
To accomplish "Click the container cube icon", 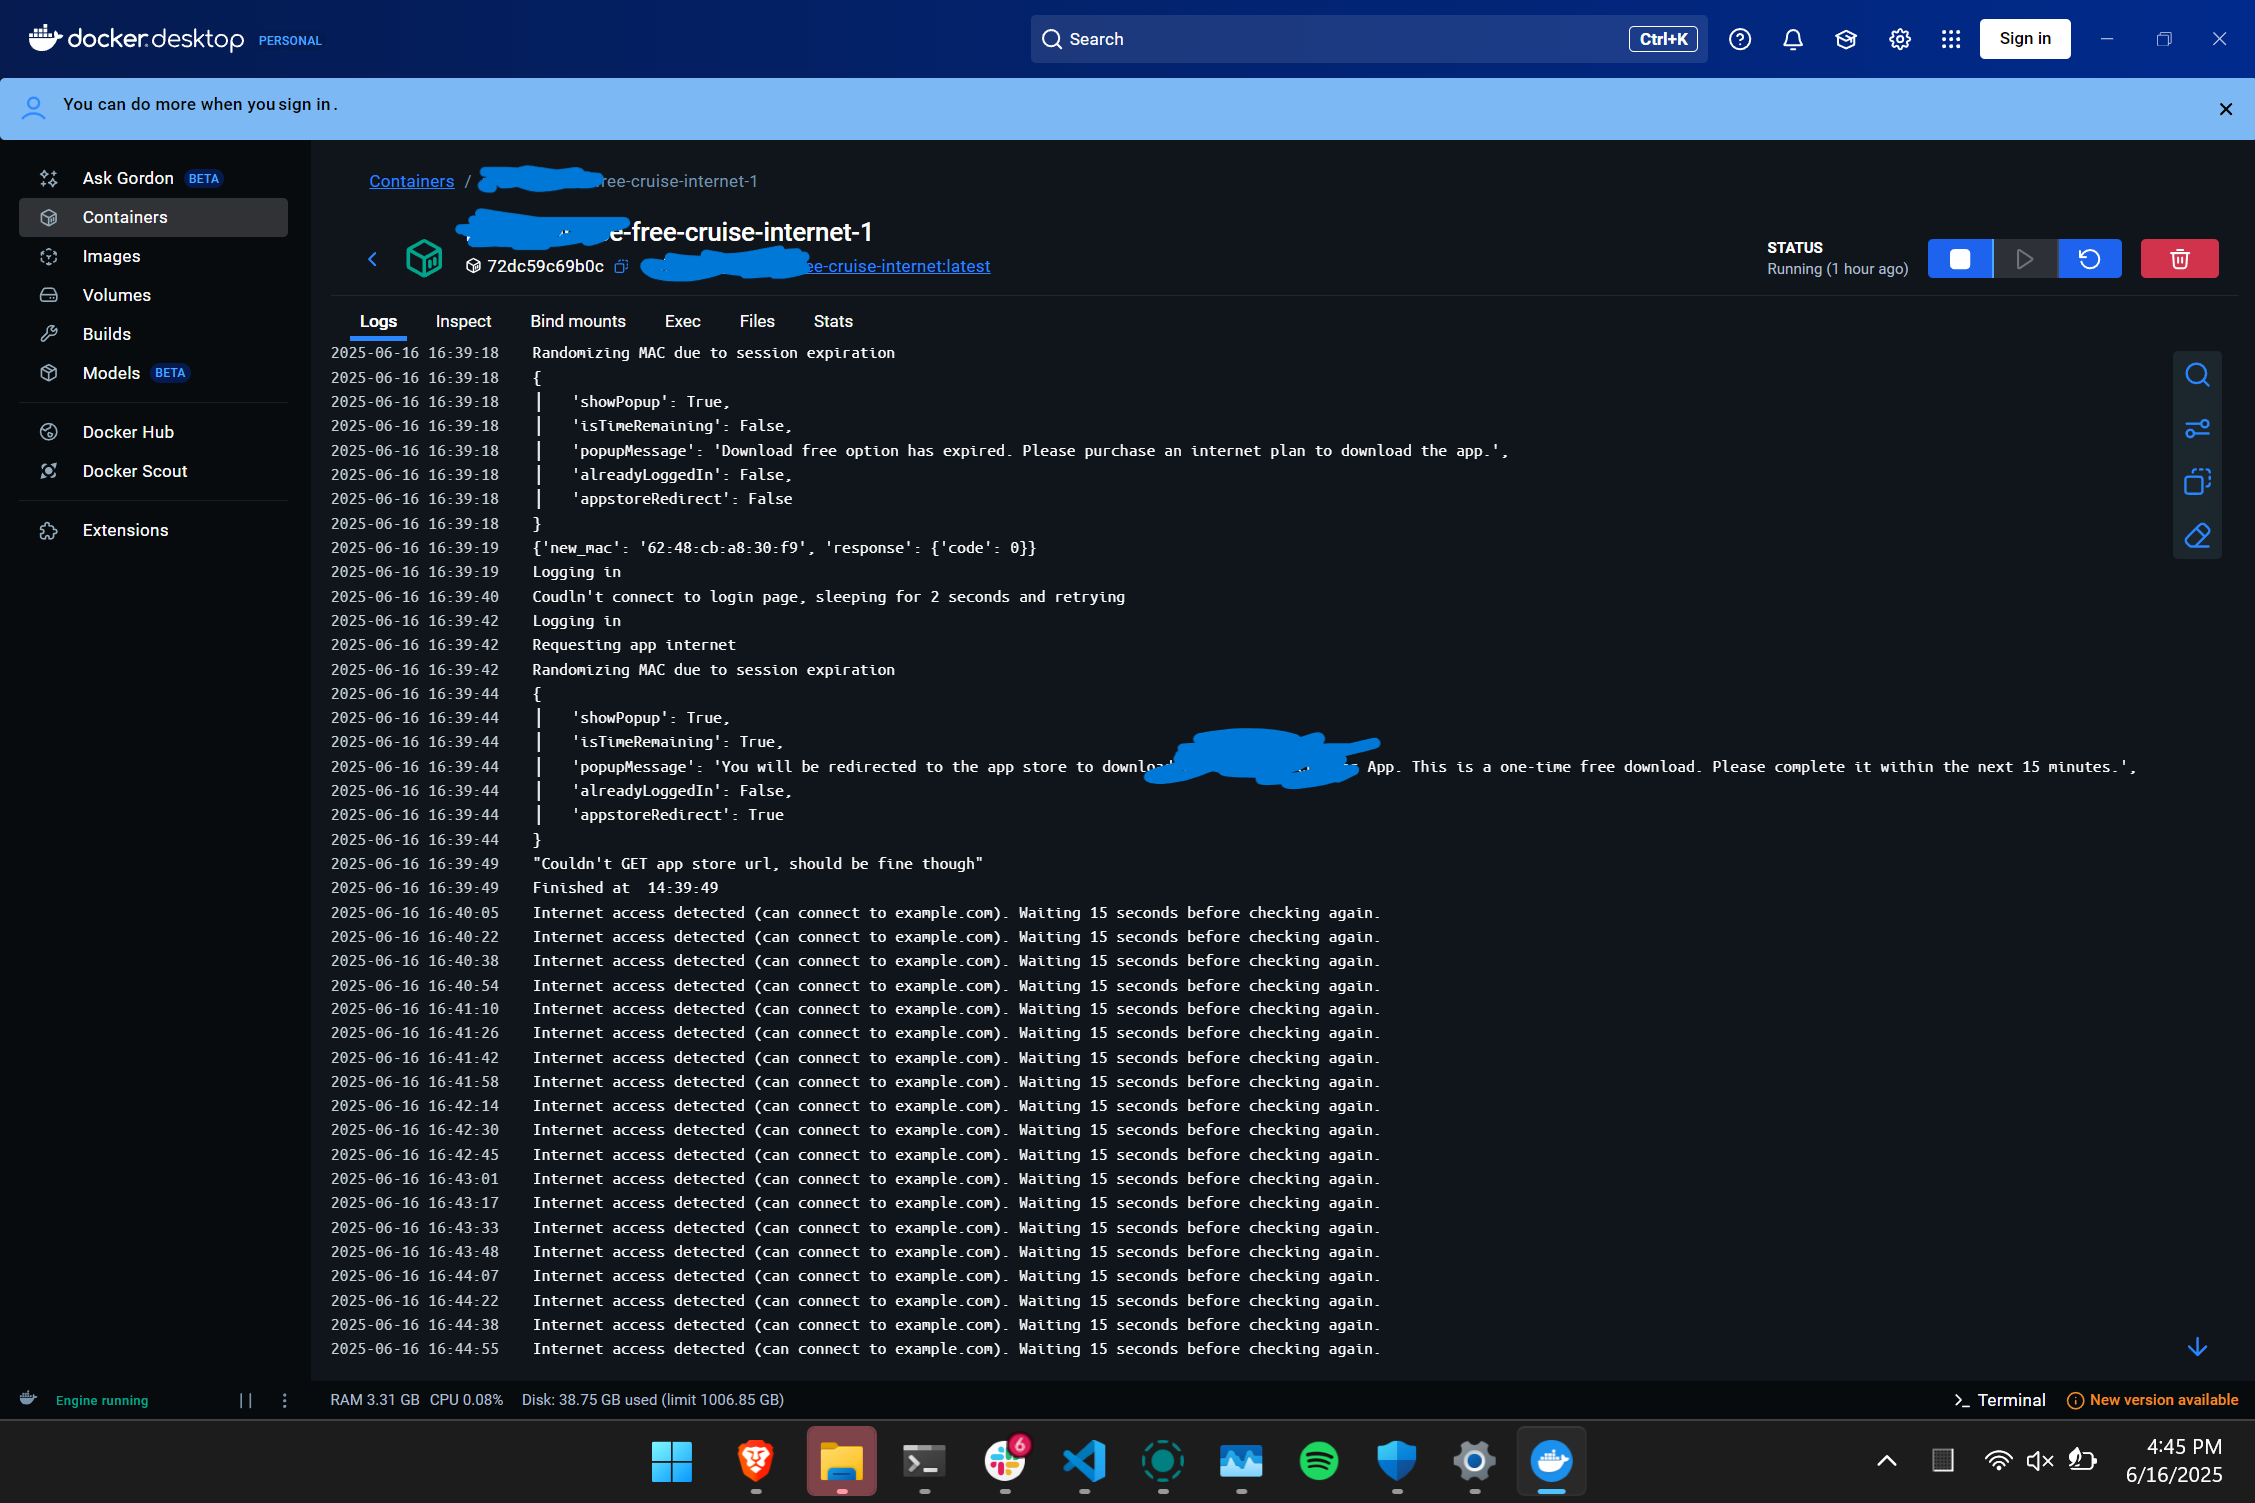I will click(424, 258).
